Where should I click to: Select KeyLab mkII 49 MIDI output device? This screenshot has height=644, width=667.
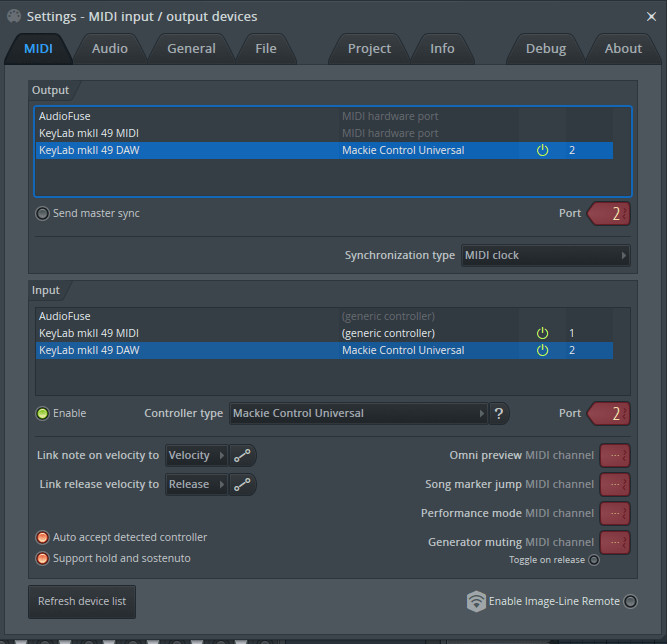[324, 133]
